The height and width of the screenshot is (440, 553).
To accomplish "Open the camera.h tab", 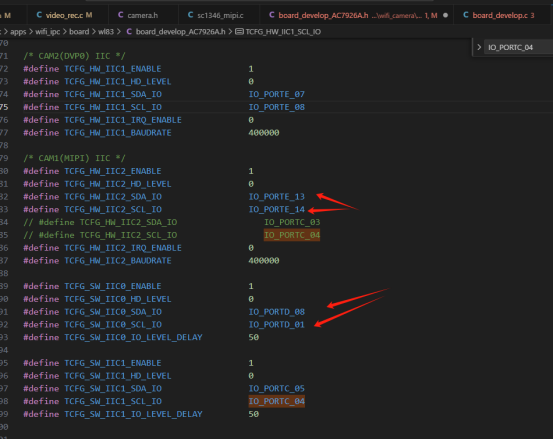I will point(142,15).
